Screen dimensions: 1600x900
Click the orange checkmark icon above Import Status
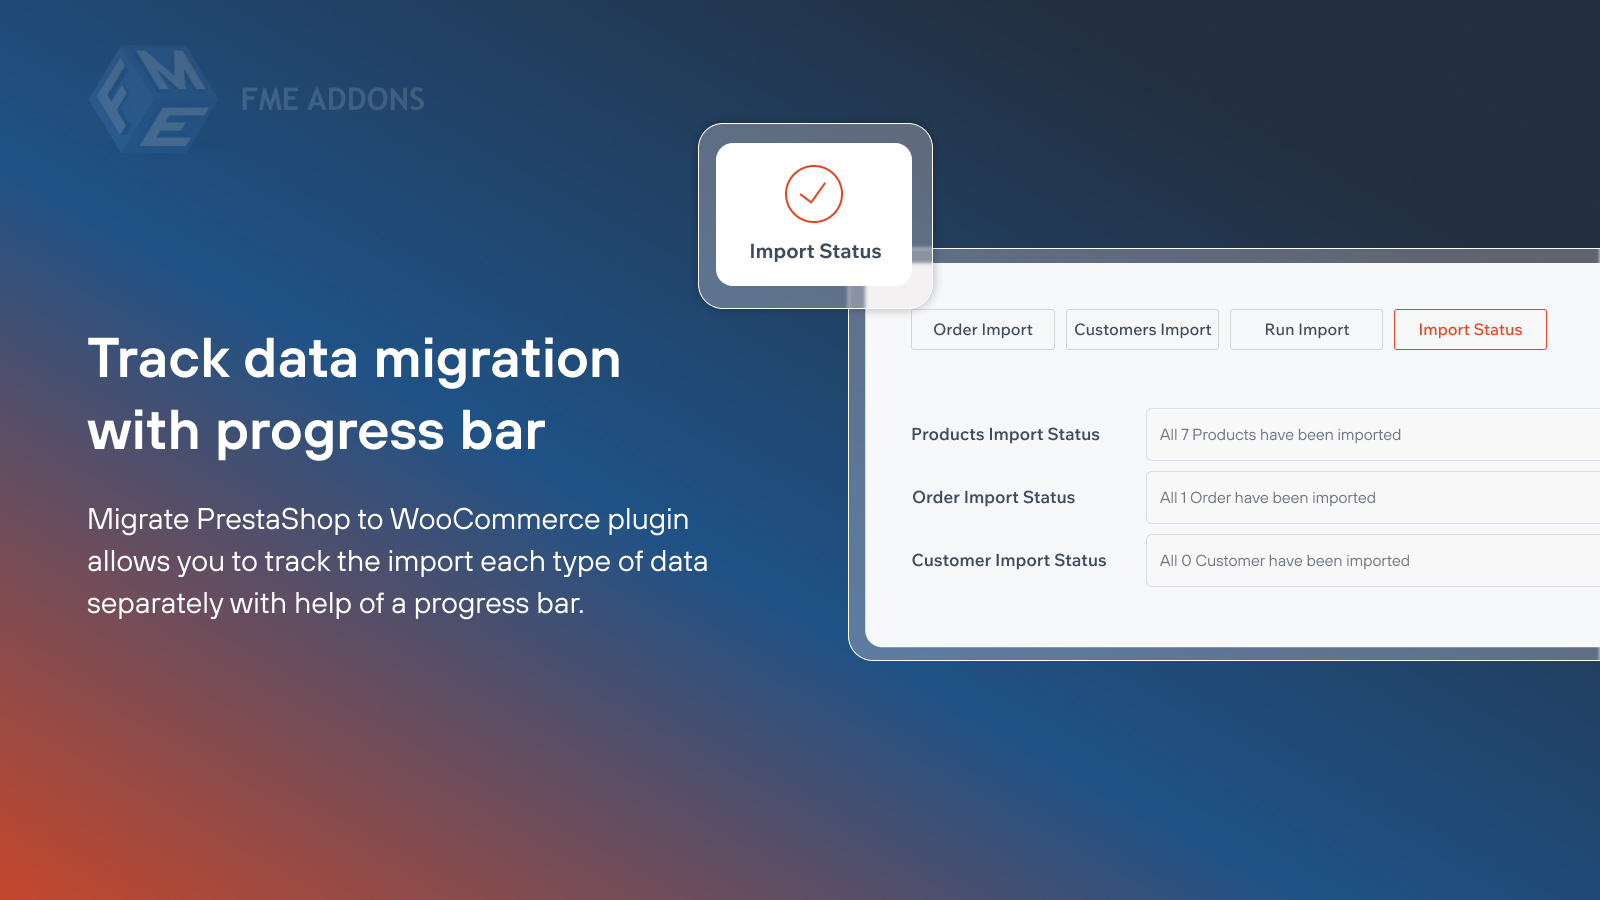pos(813,195)
